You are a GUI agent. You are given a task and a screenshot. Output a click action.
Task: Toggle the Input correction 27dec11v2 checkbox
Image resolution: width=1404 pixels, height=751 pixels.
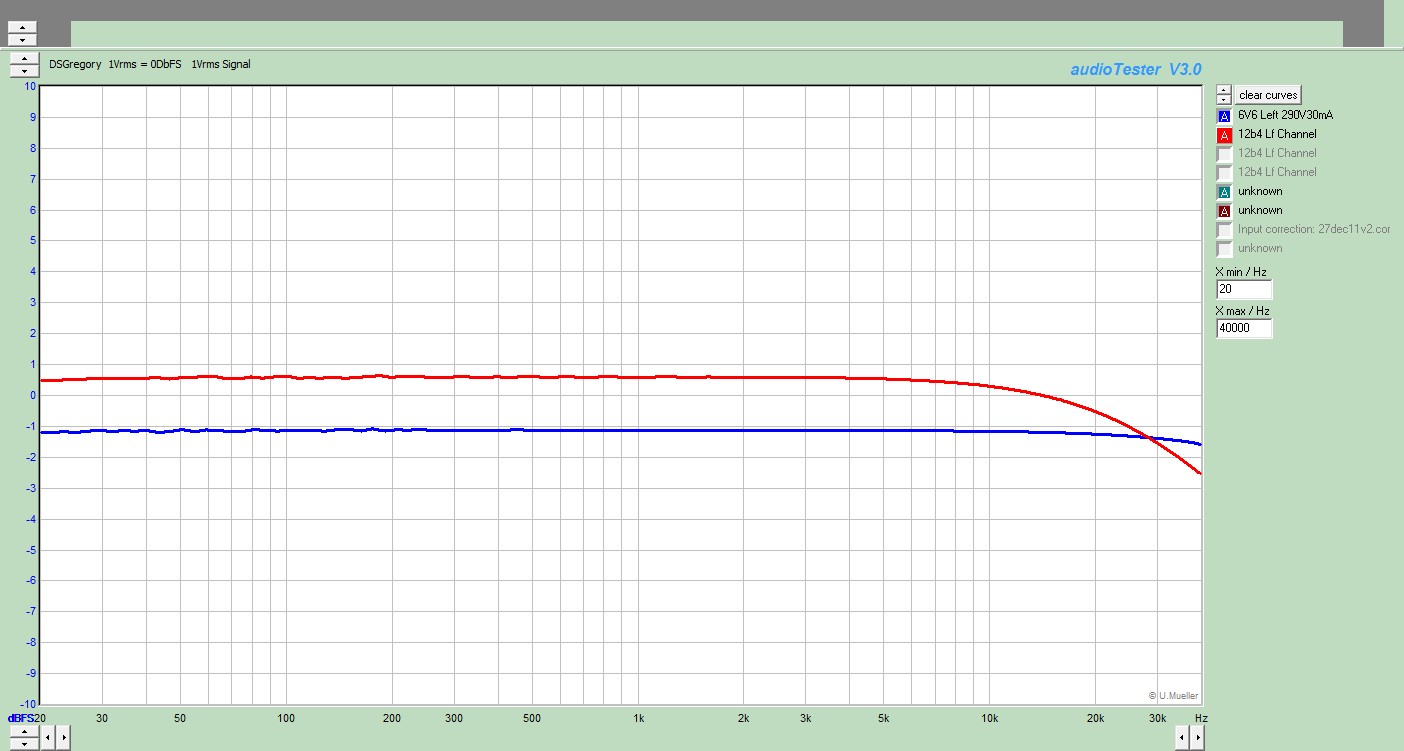[1224, 230]
